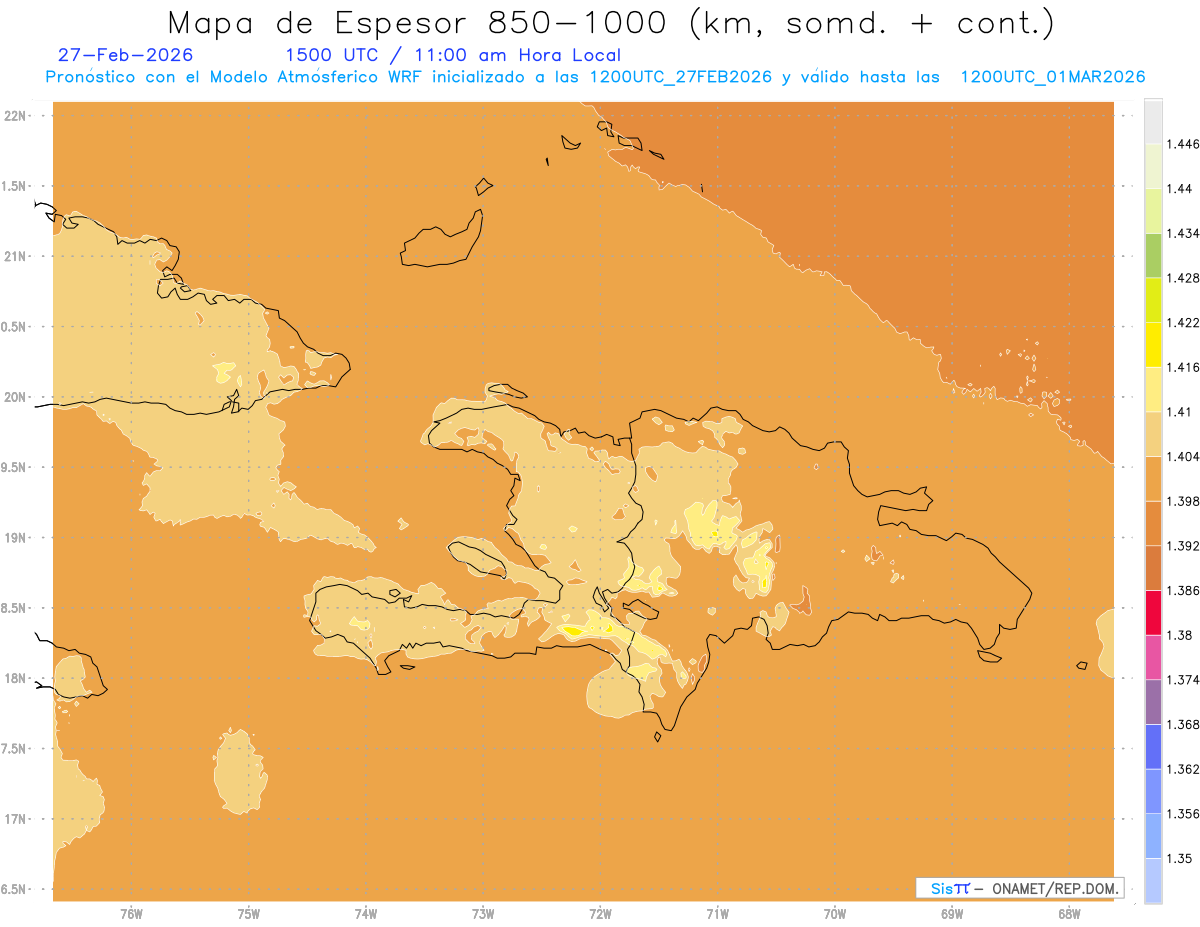Viewport: 1200px width, 927px height.
Task: Click the '75W' longitude label
Action: [x=248, y=914]
